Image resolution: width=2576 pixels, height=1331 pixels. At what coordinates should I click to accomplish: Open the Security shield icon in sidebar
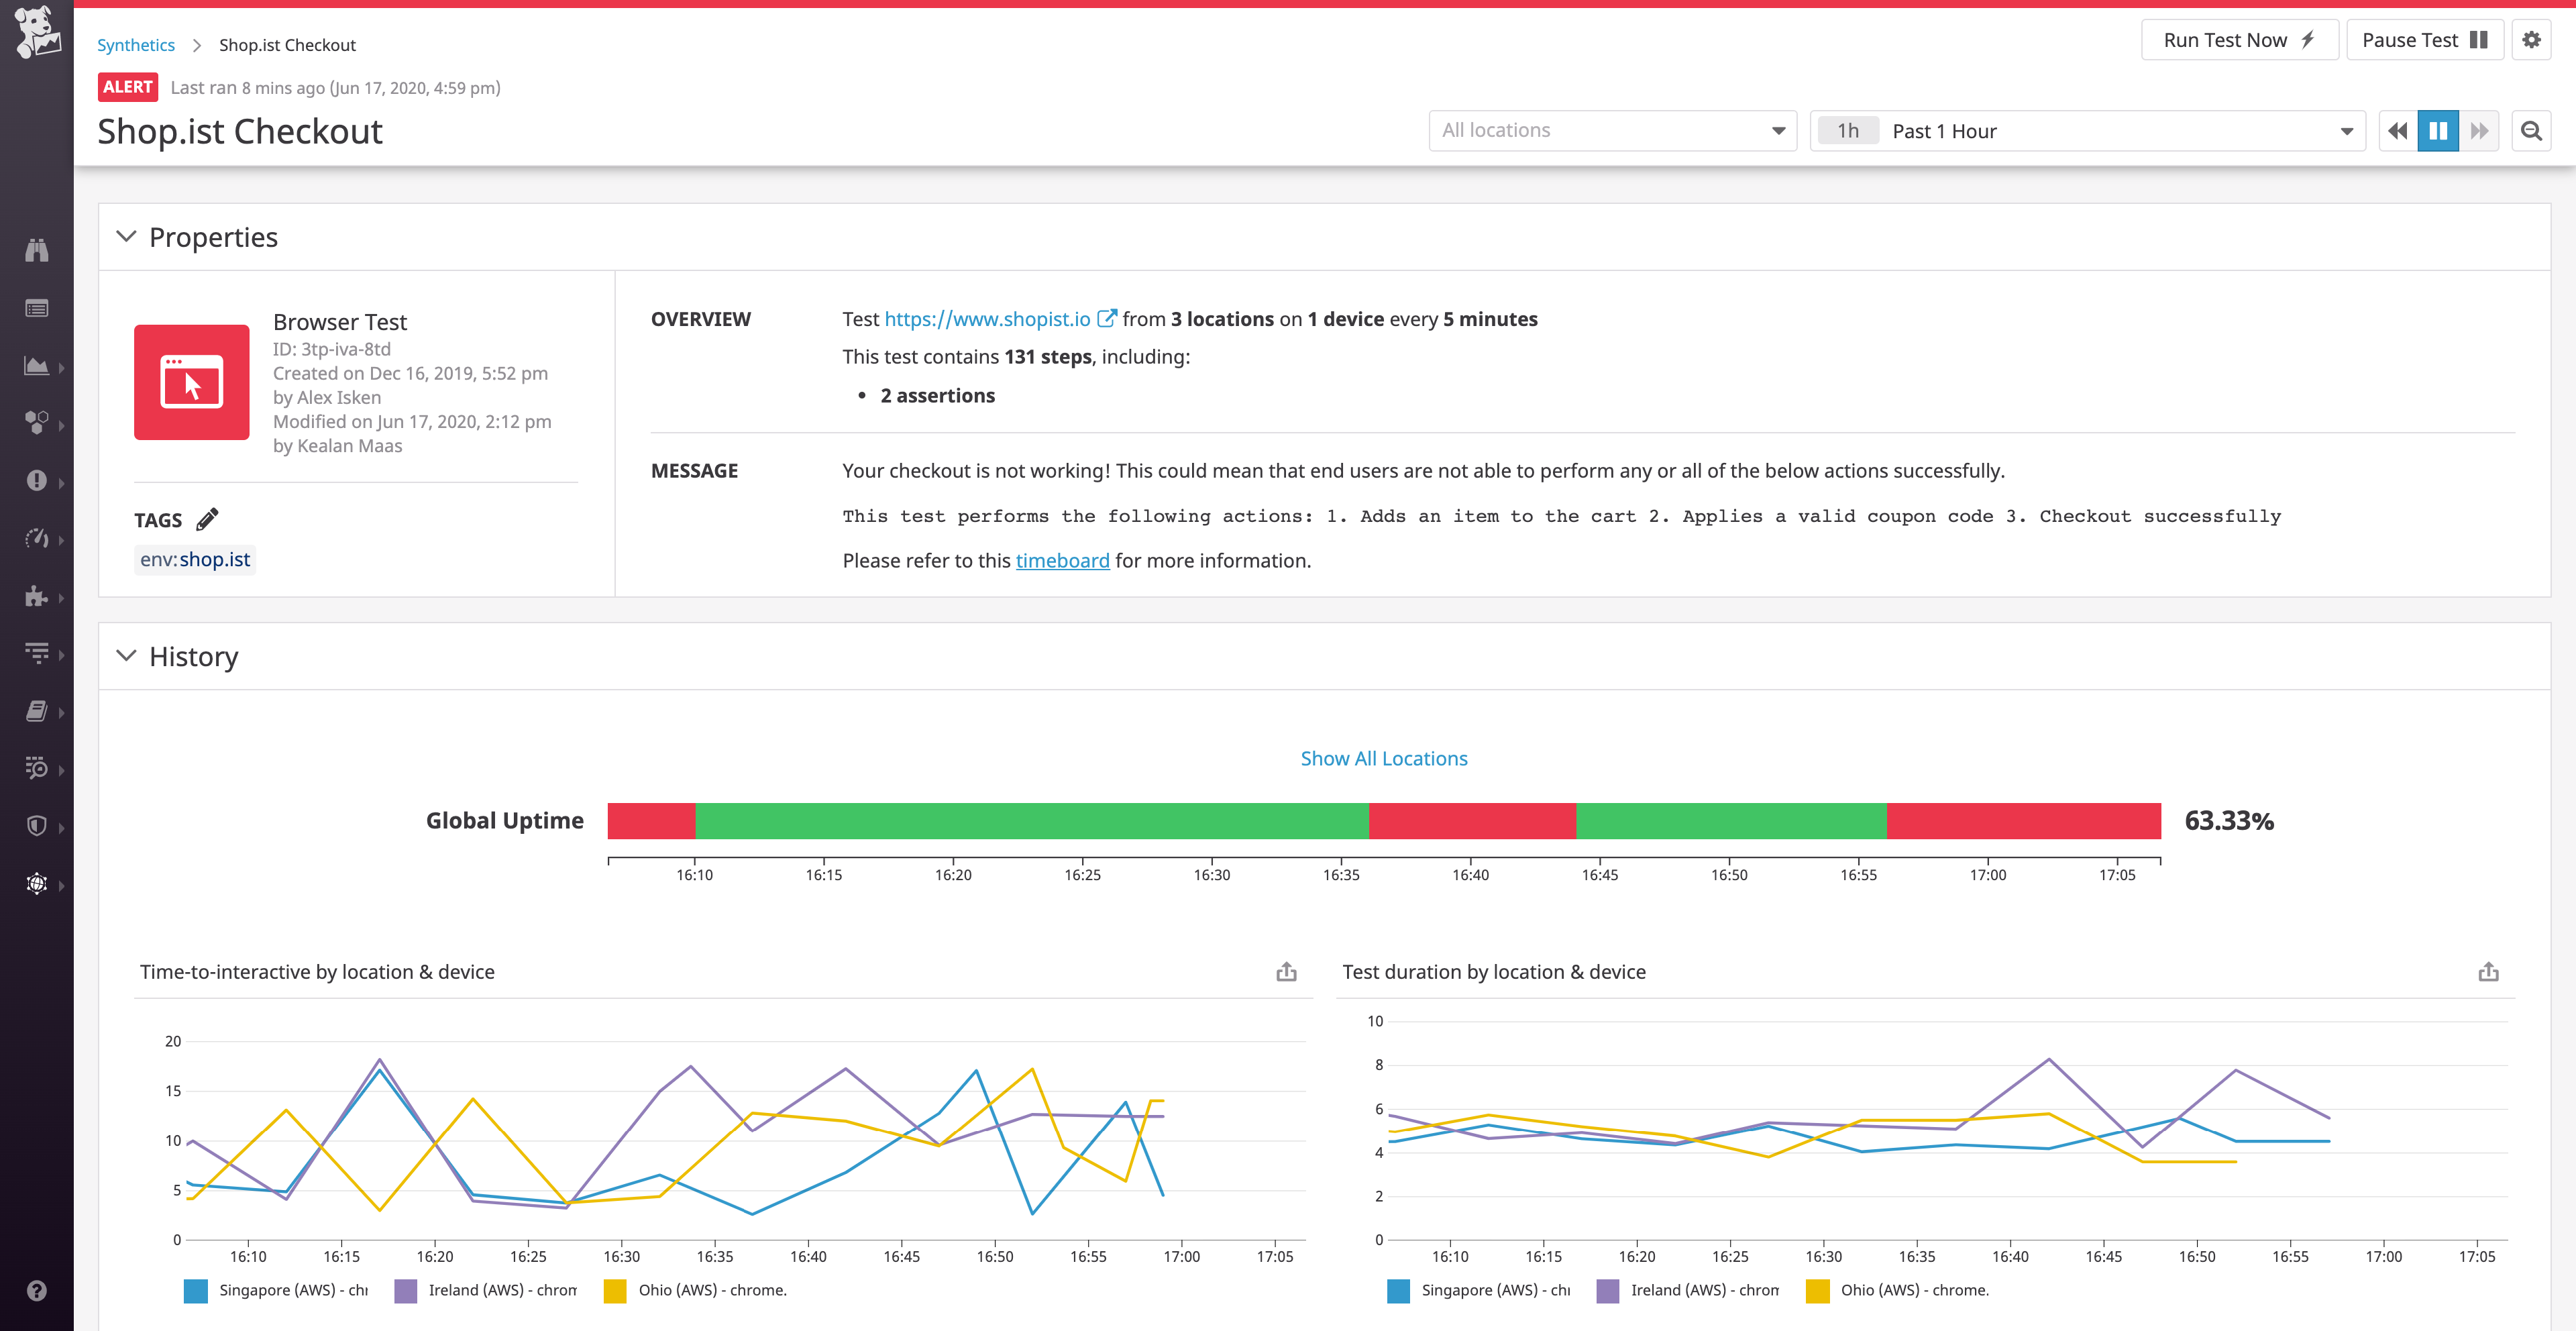click(x=38, y=826)
